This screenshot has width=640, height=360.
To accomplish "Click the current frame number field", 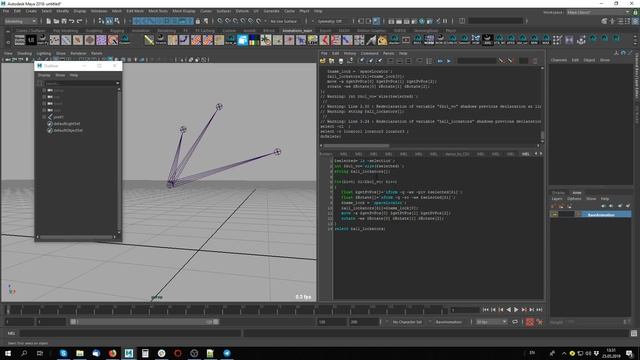I will pos(464,310).
